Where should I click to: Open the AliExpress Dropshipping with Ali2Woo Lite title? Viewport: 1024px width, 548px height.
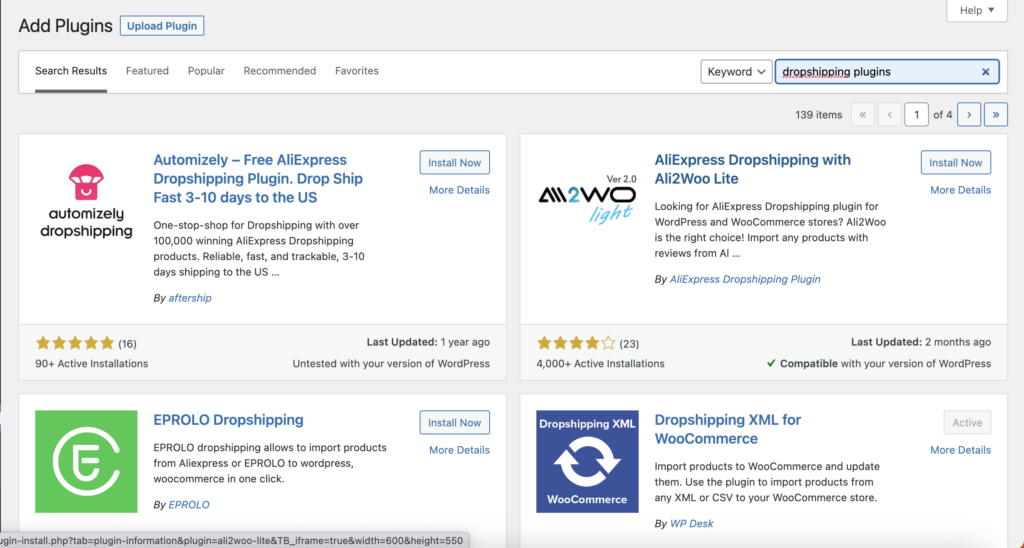click(x=752, y=169)
